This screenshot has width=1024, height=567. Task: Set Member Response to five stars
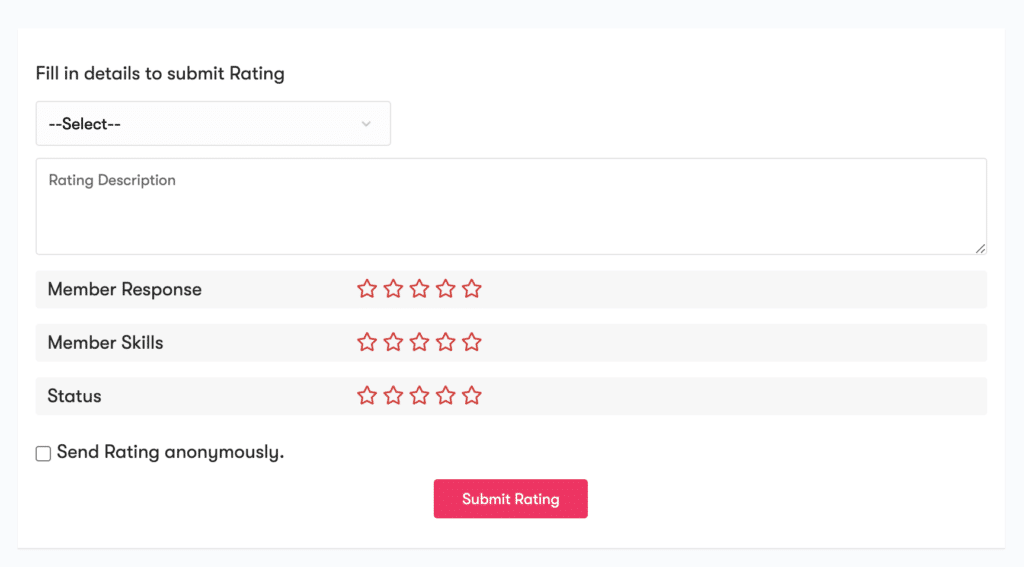472,289
